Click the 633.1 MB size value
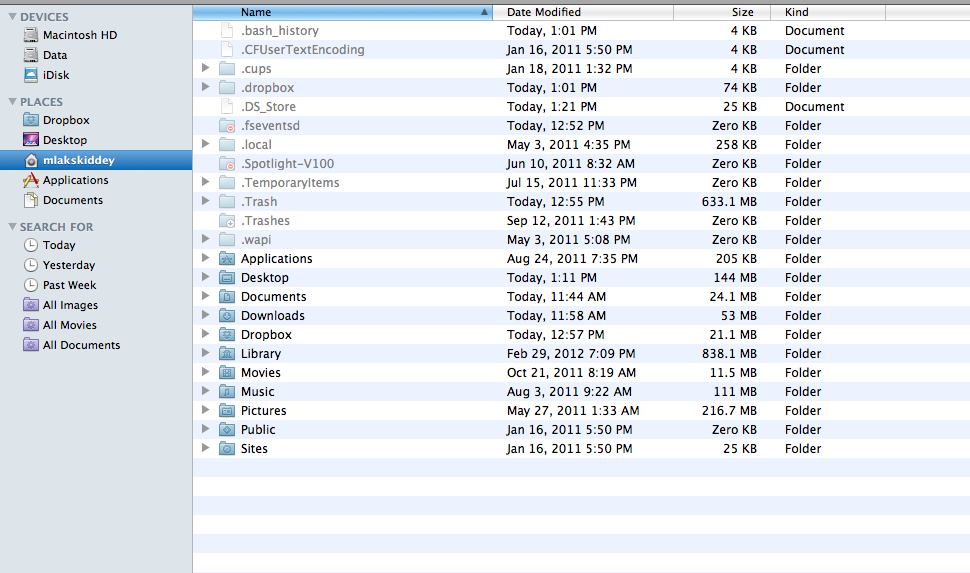This screenshot has height=573, width=970. pos(729,202)
